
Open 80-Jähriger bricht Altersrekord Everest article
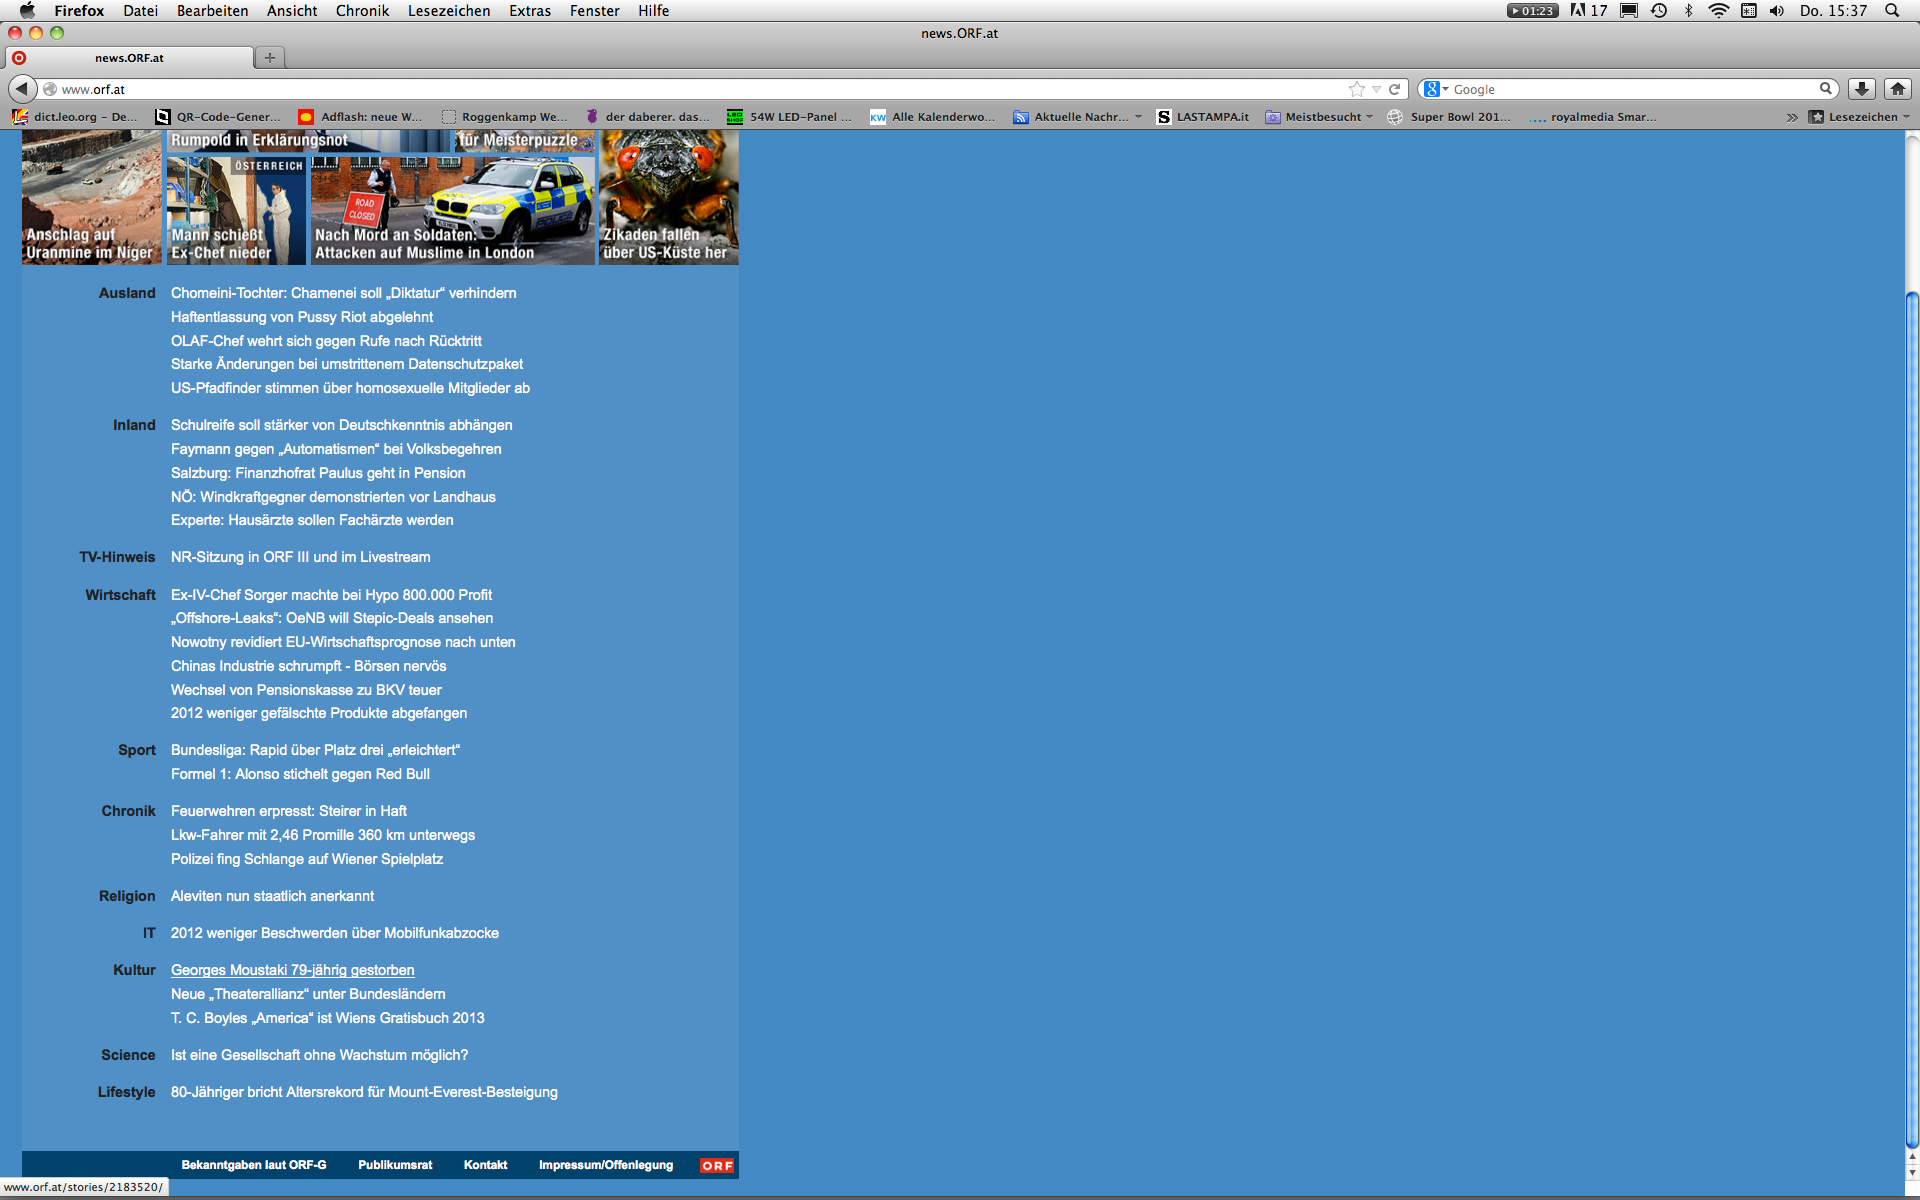coord(364,1092)
